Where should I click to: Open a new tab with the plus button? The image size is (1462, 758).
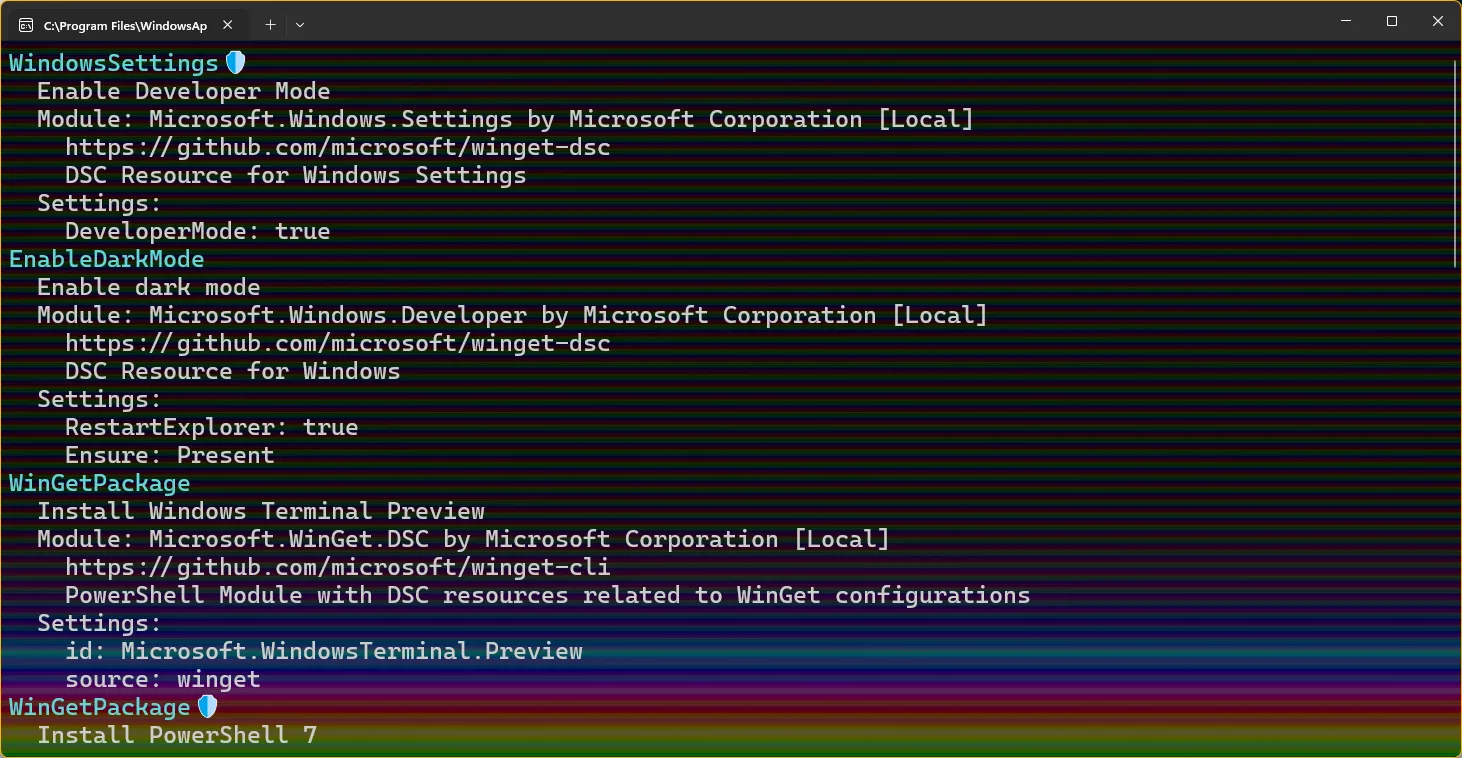(x=270, y=24)
